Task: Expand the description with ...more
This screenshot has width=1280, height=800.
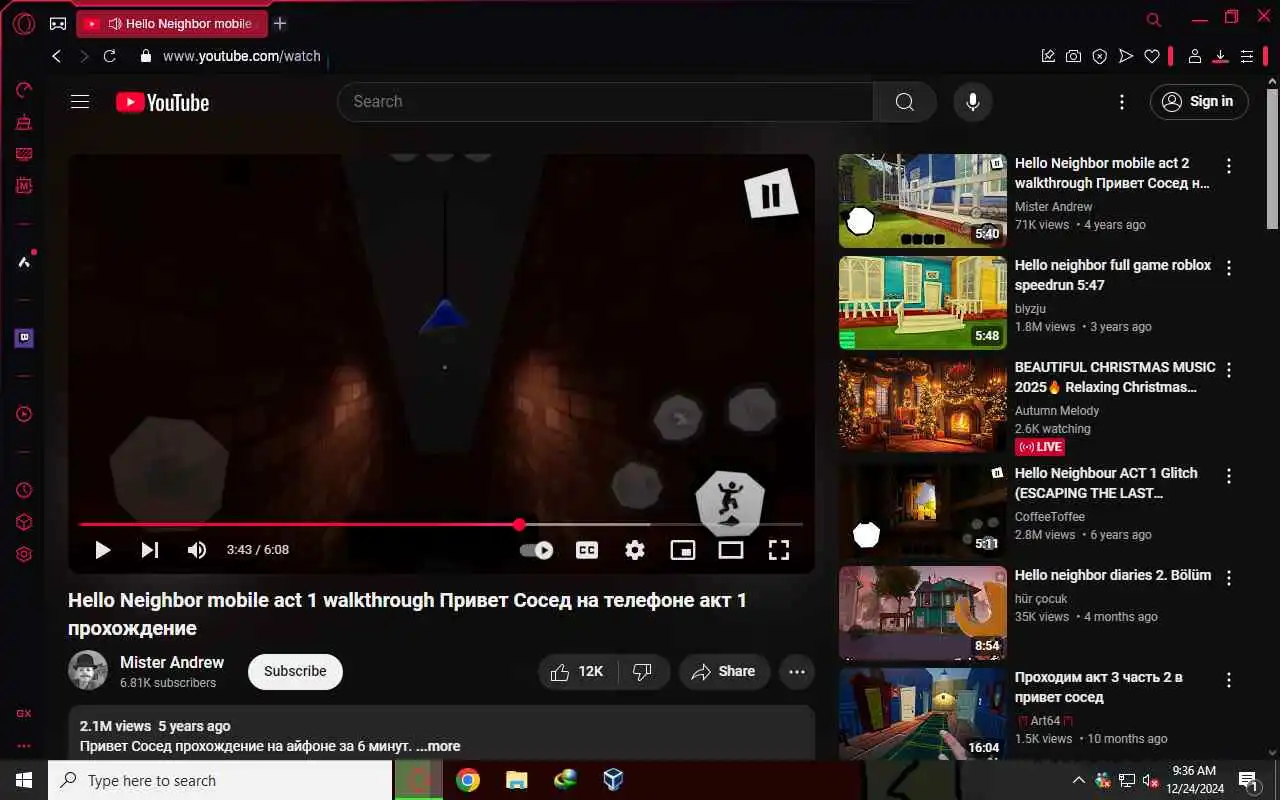Action: pyautogui.click(x=438, y=746)
